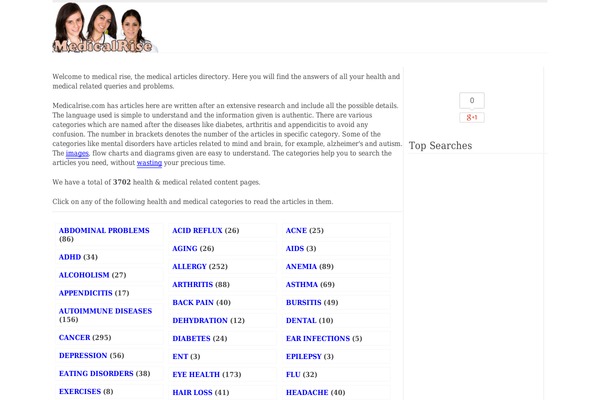Viewport: 600px width, 400px height.
Task: Open the Headache category
Action: [x=307, y=393]
